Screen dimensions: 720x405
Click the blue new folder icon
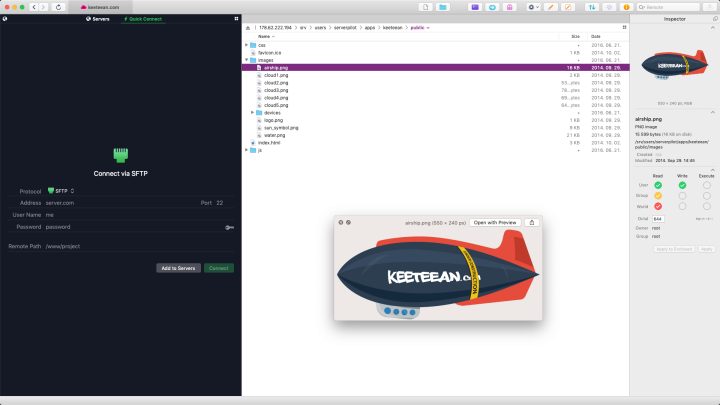pos(443,7)
